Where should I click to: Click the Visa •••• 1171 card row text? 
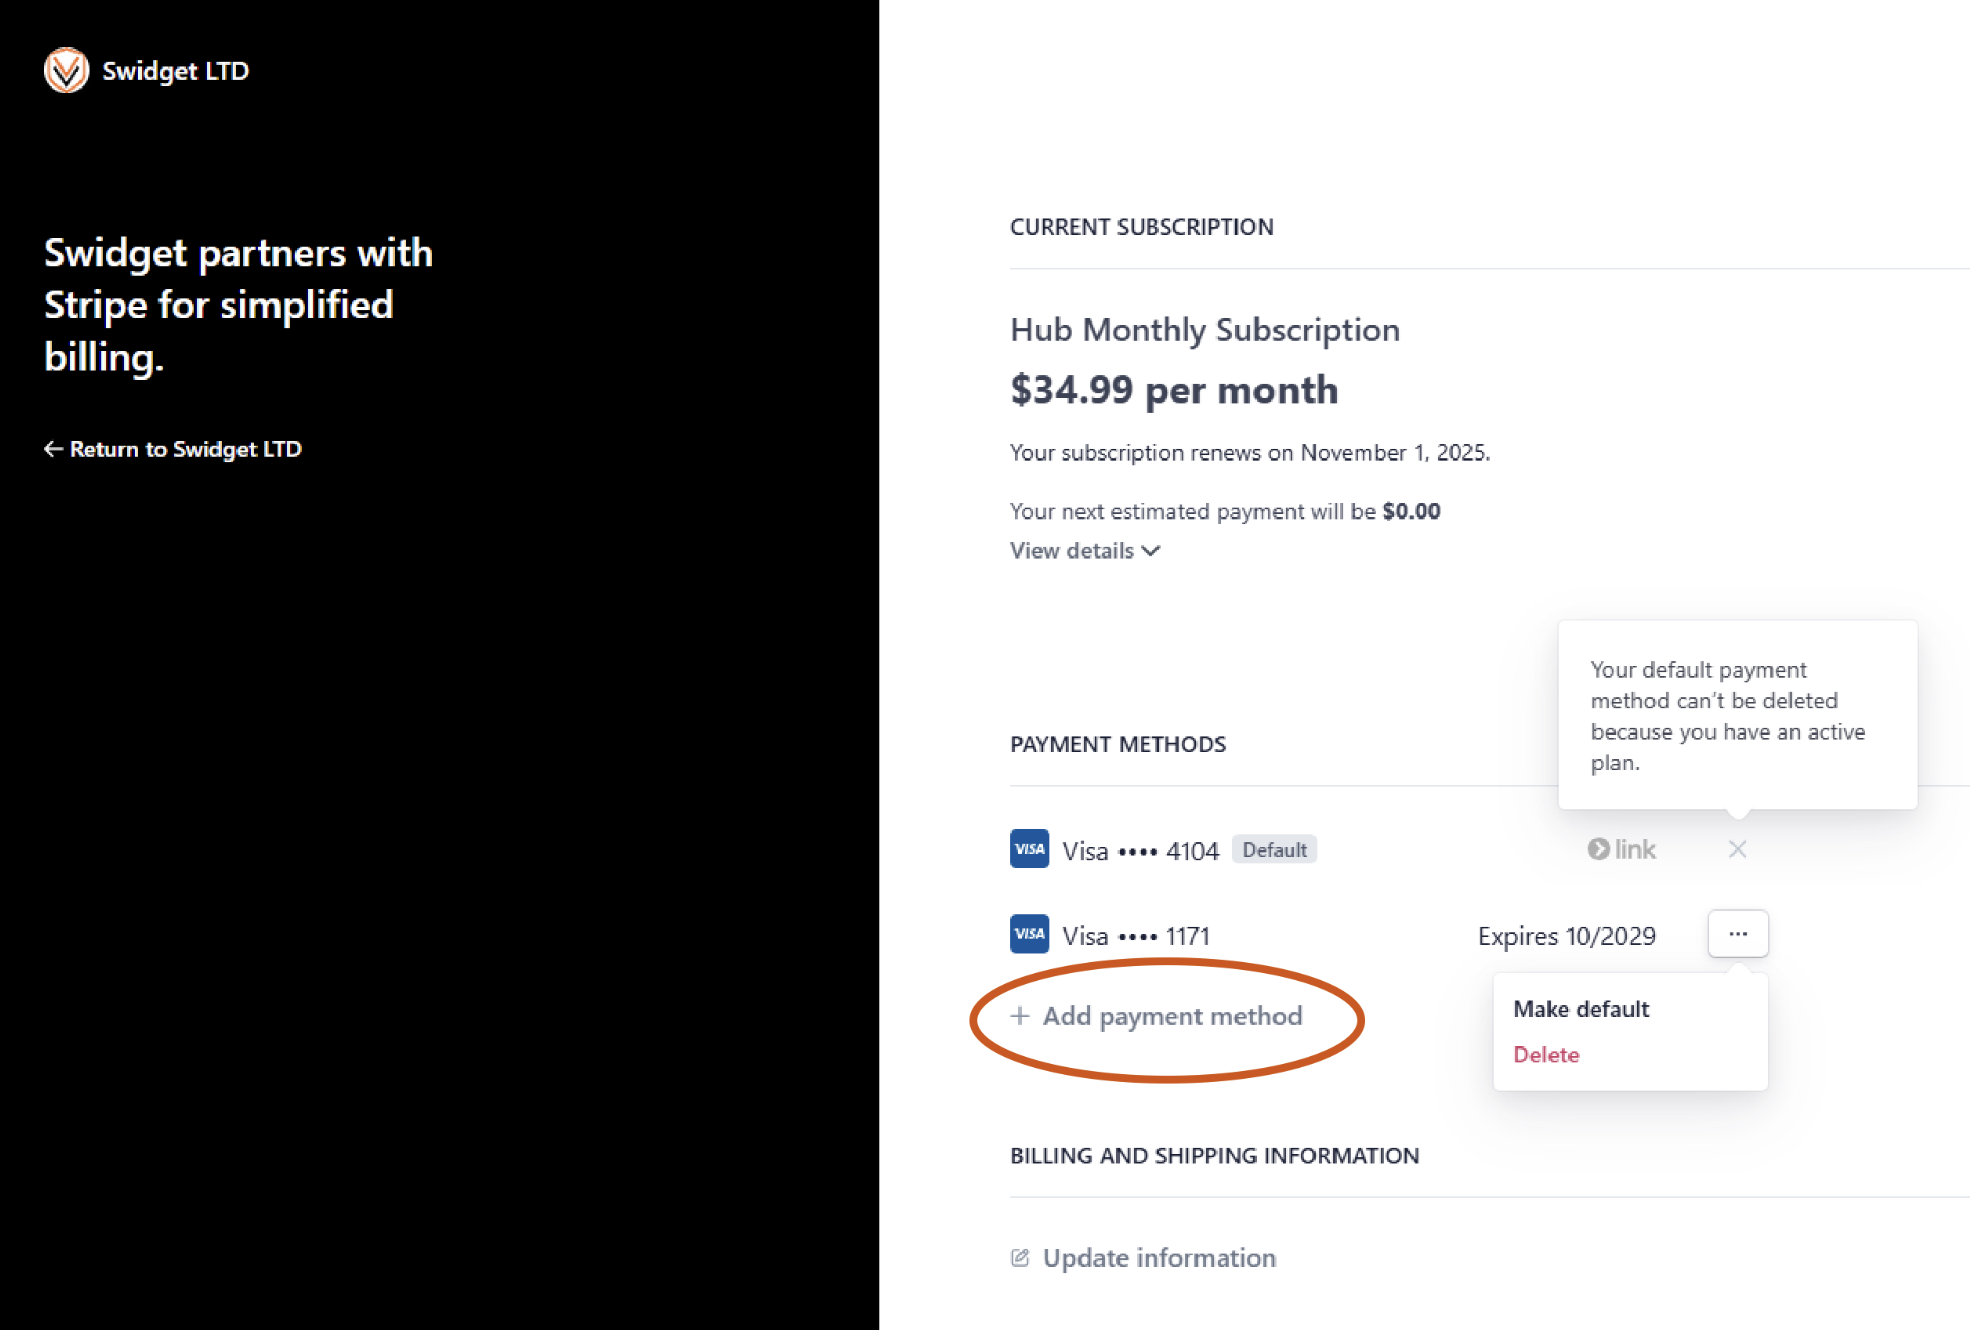1136,936
